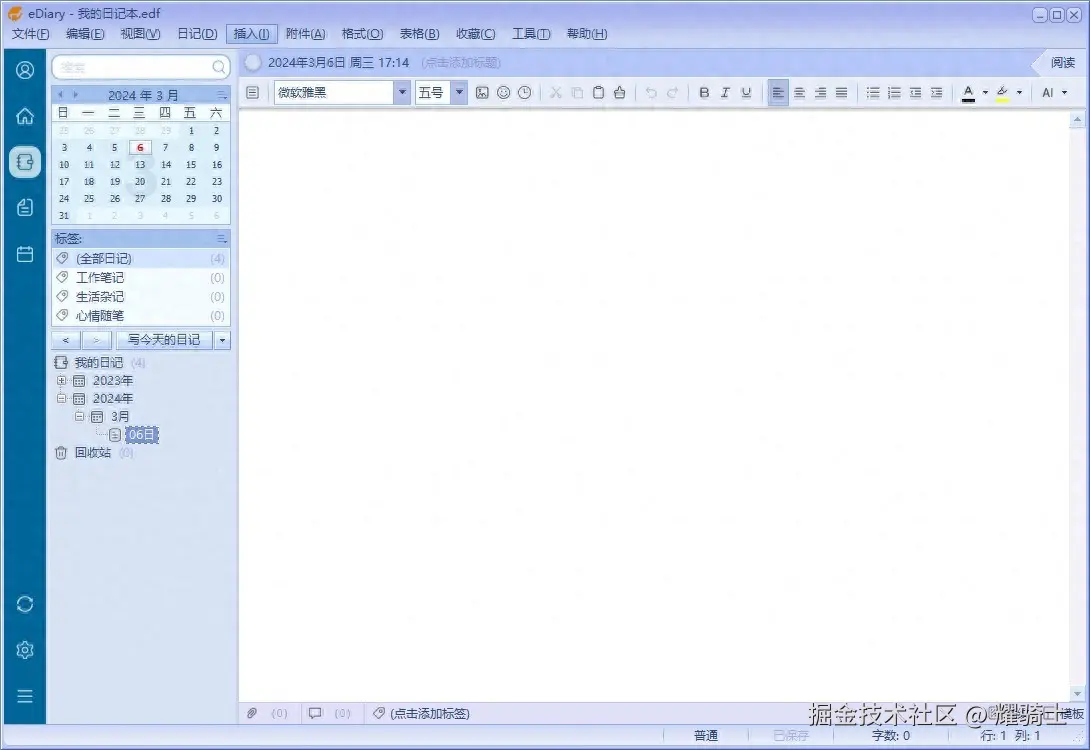Click the cut scissors icon
1090x750 pixels.
555,92
